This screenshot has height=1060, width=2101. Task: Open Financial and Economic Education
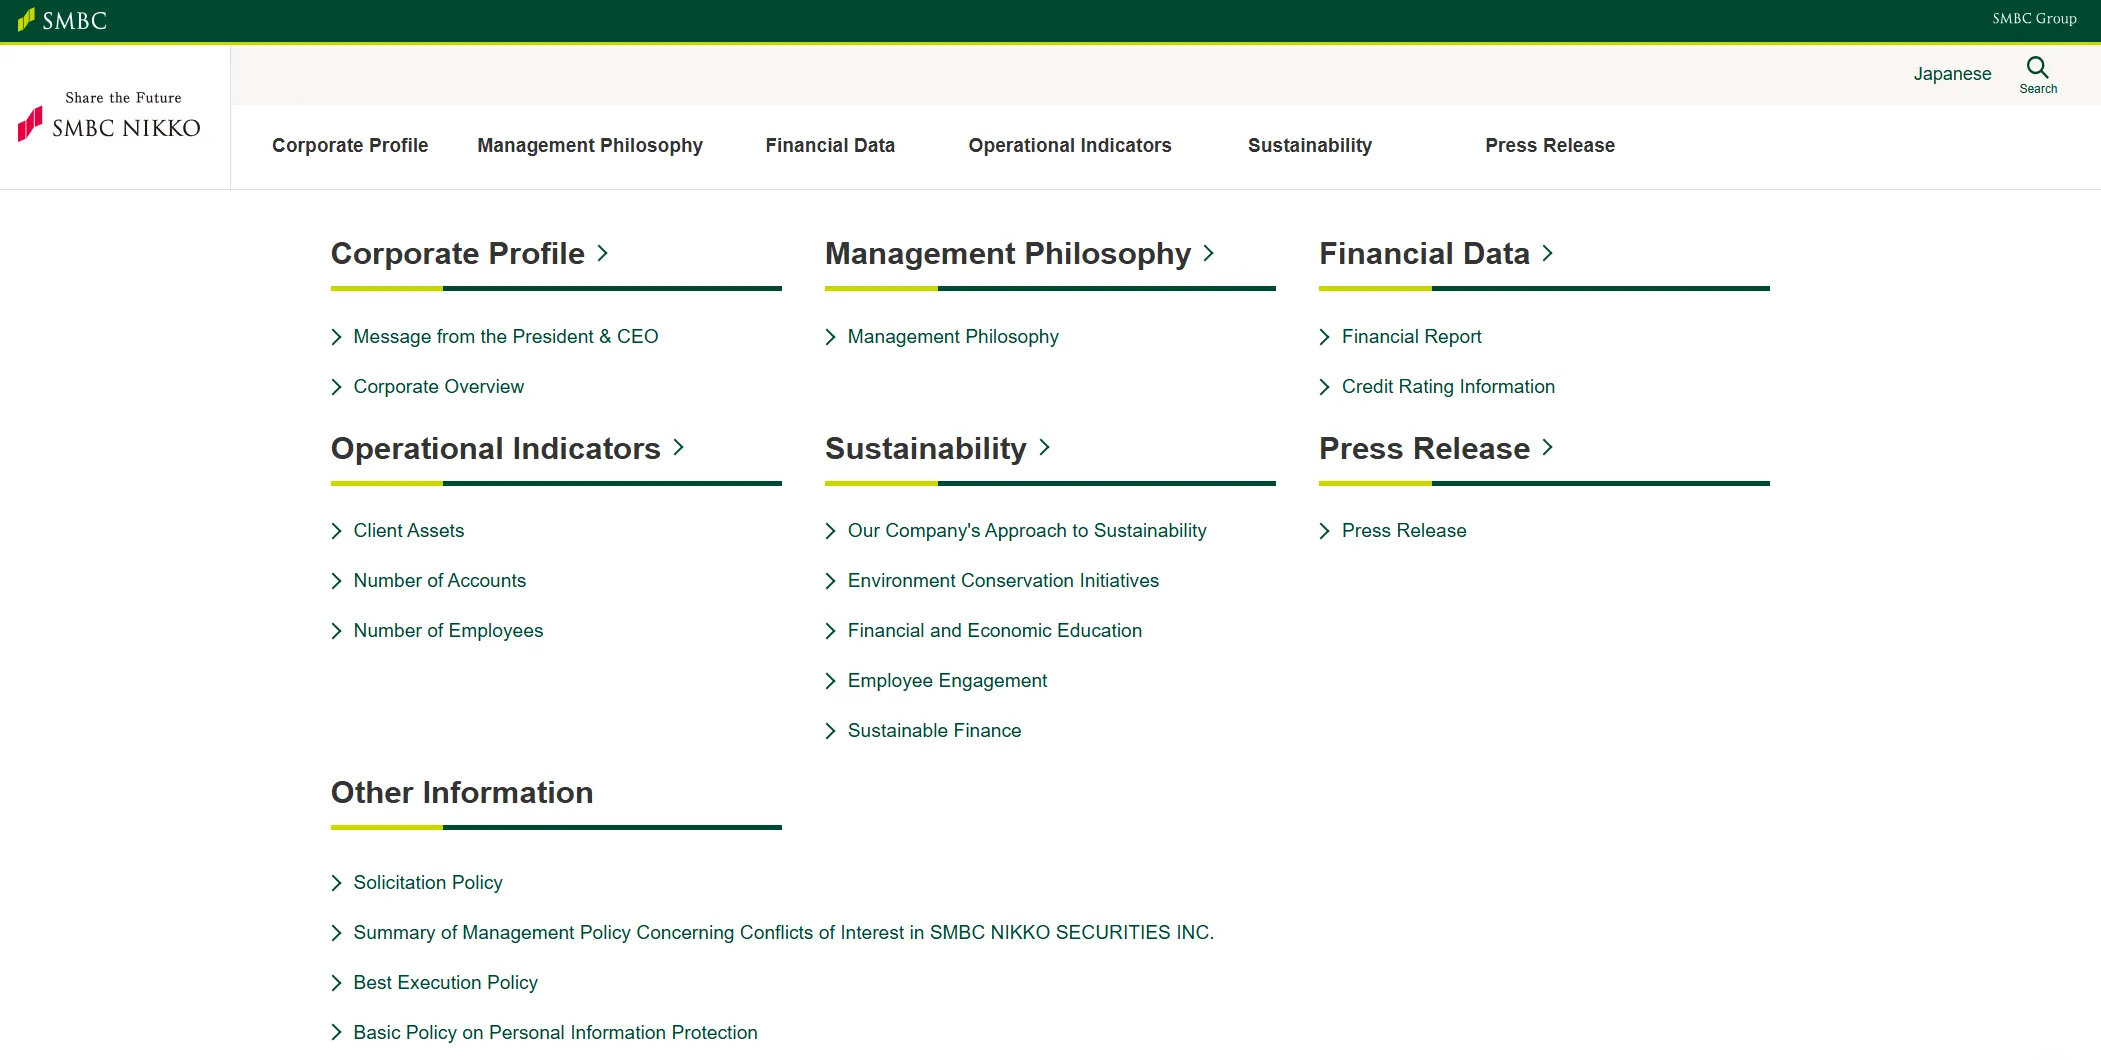tap(995, 631)
